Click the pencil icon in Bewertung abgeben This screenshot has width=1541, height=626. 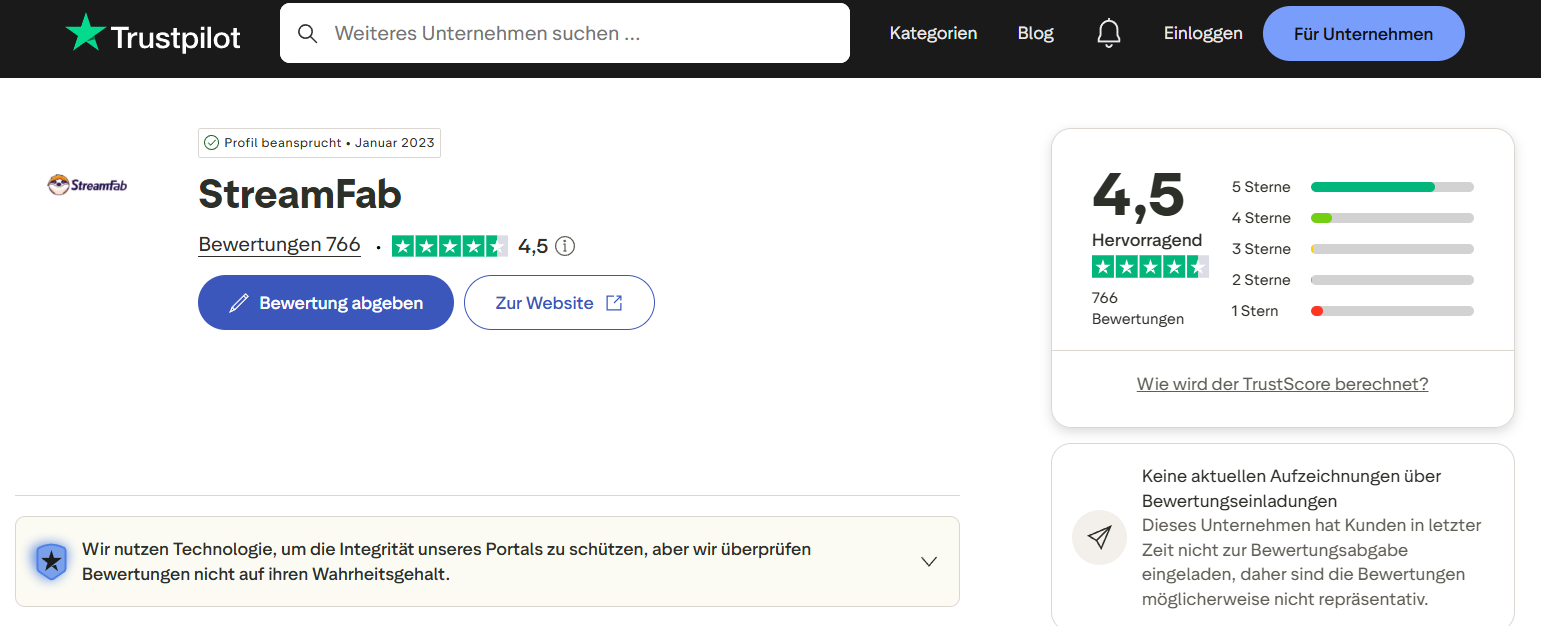point(239,303)
